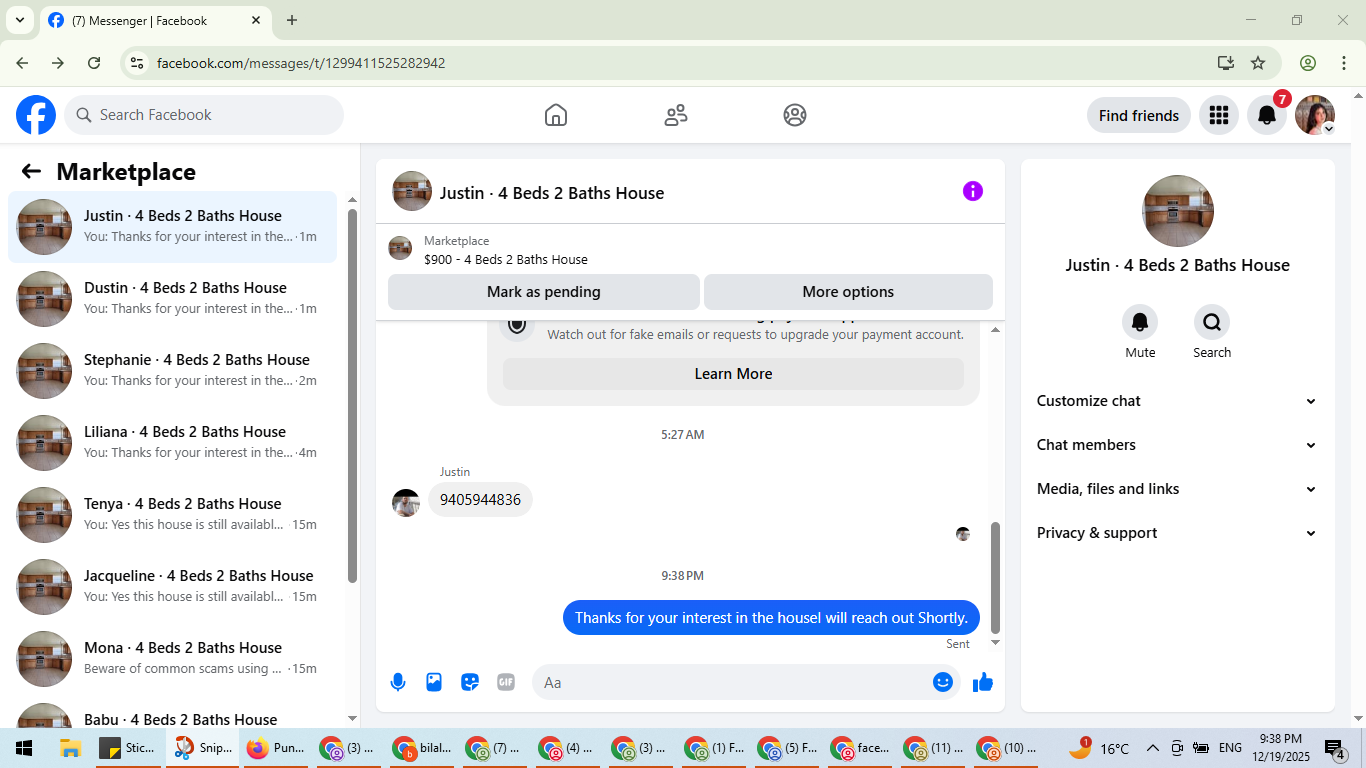Open the Friends icon in top navigation
This screenshot has height=768, width=1366.
676,115
